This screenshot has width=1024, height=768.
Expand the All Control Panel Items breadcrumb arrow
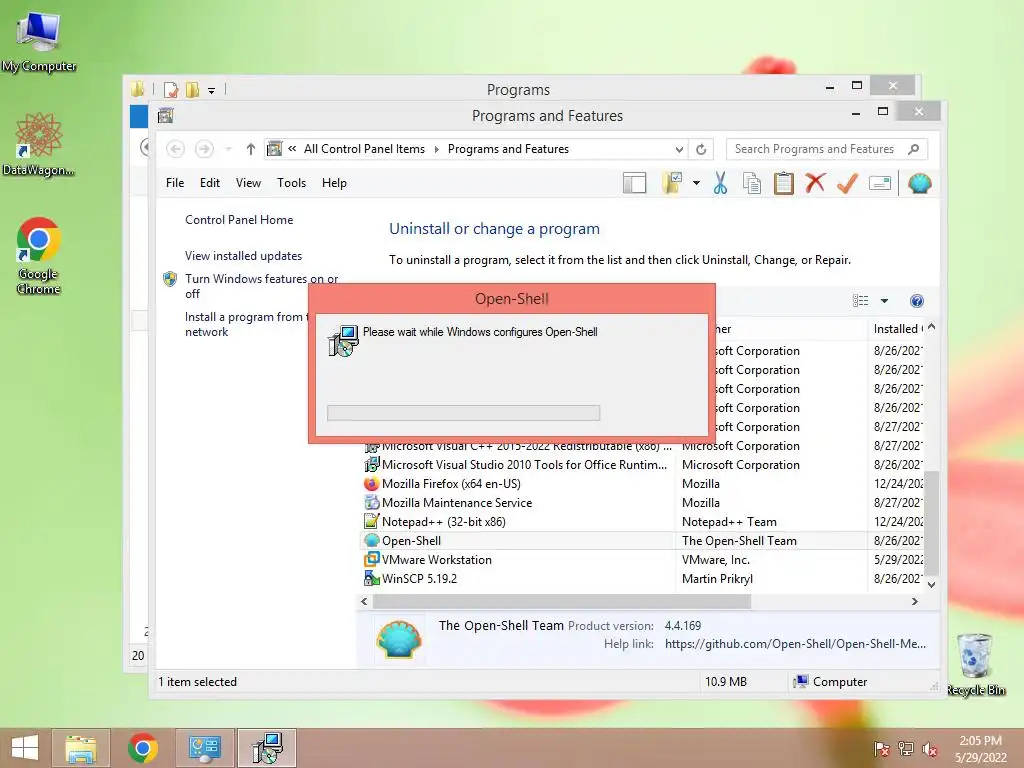[x=437, y=150]
